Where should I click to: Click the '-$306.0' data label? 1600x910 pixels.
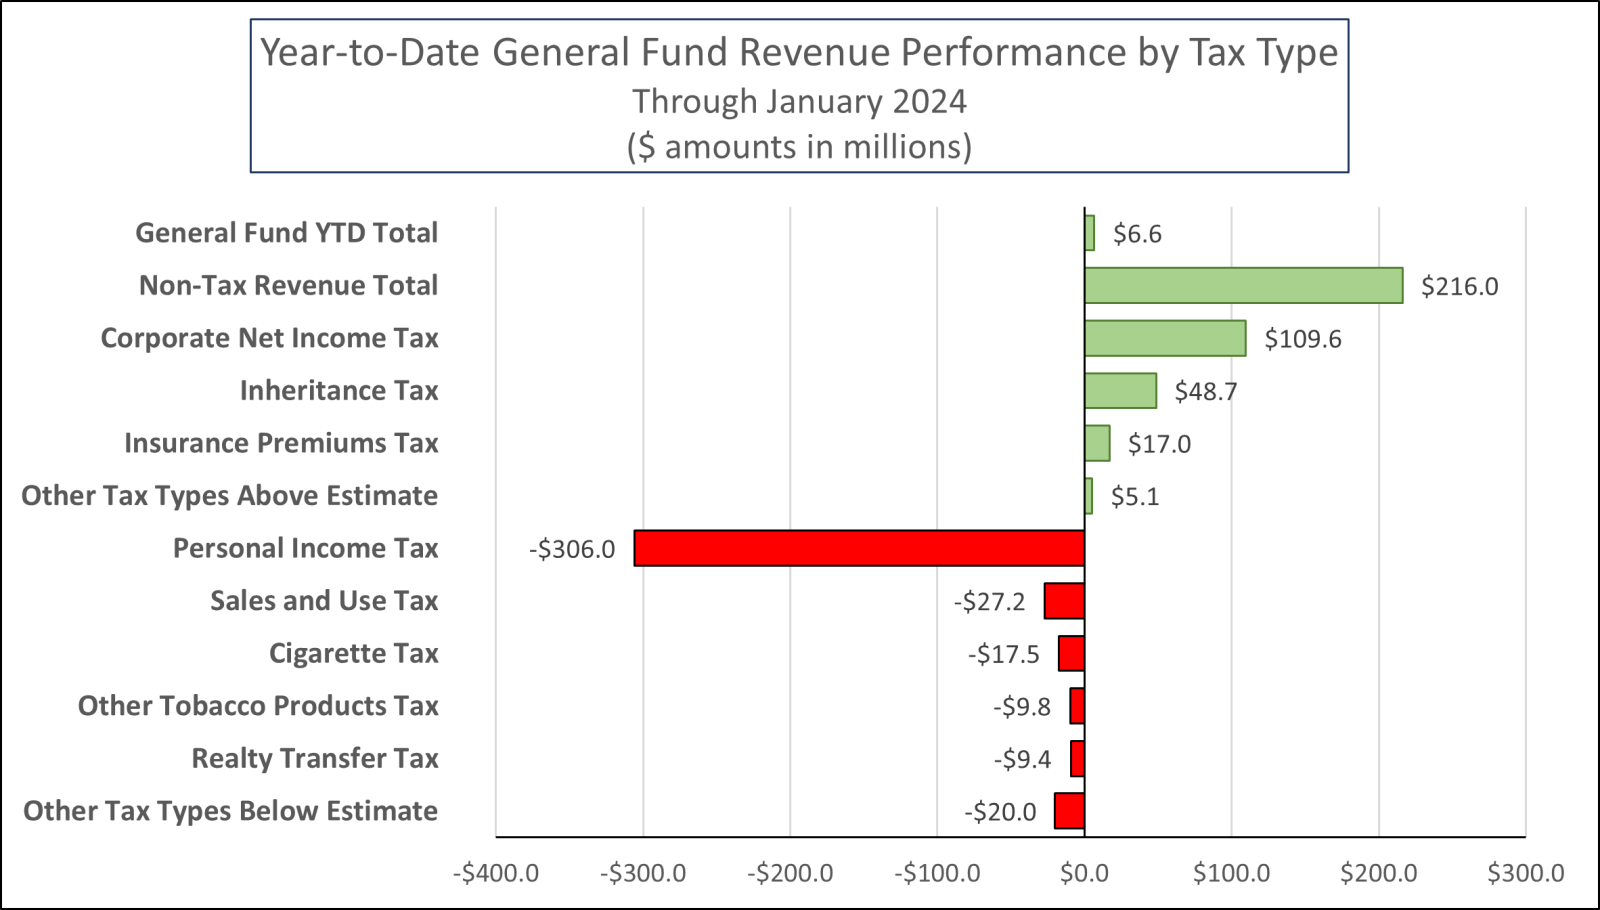(x=572, y=550)
